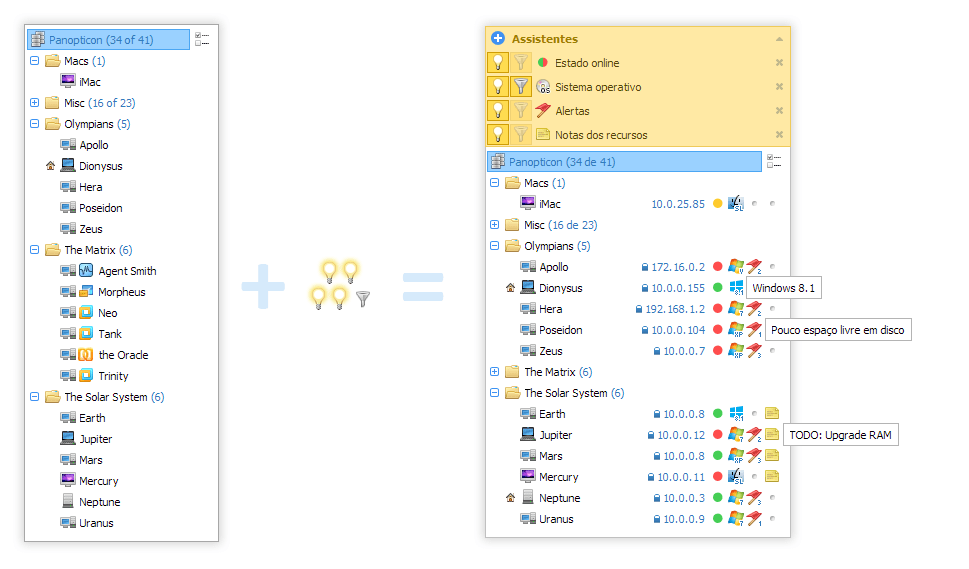
Task: Click the VNC icon next to Agent Smith
Action: [86, 271]
